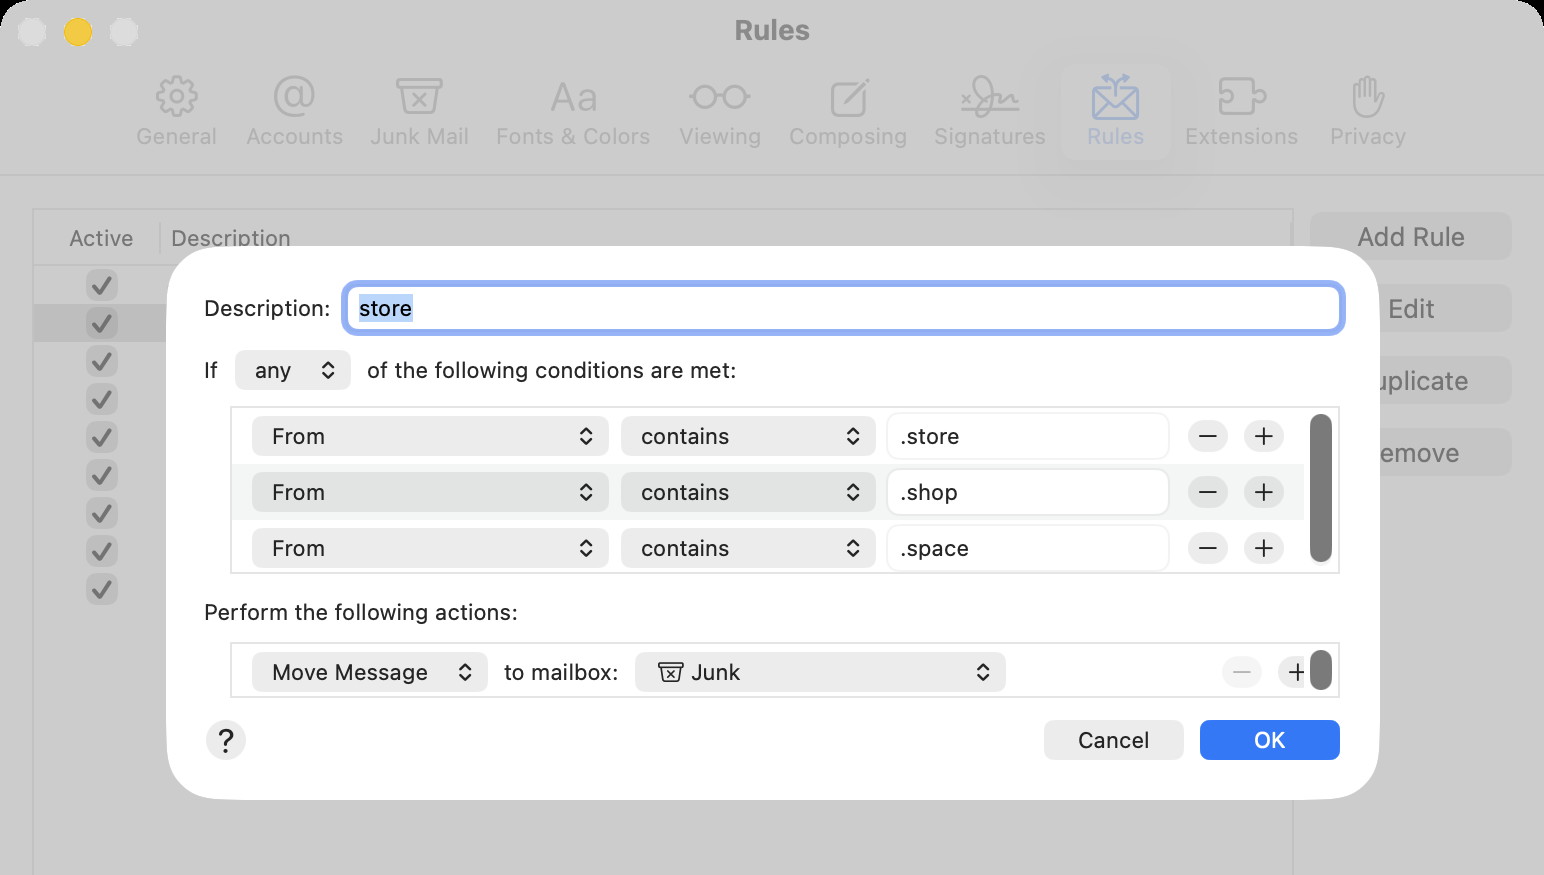Switch to the Rules tab
1544x875 pixels.
(x=1114, y=110)
